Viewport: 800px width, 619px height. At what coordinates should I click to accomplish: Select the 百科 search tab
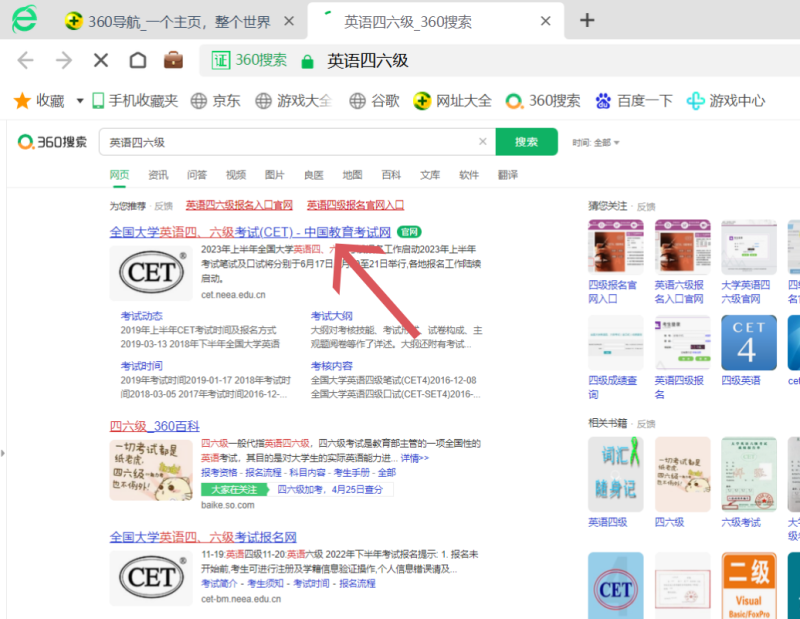391,175
